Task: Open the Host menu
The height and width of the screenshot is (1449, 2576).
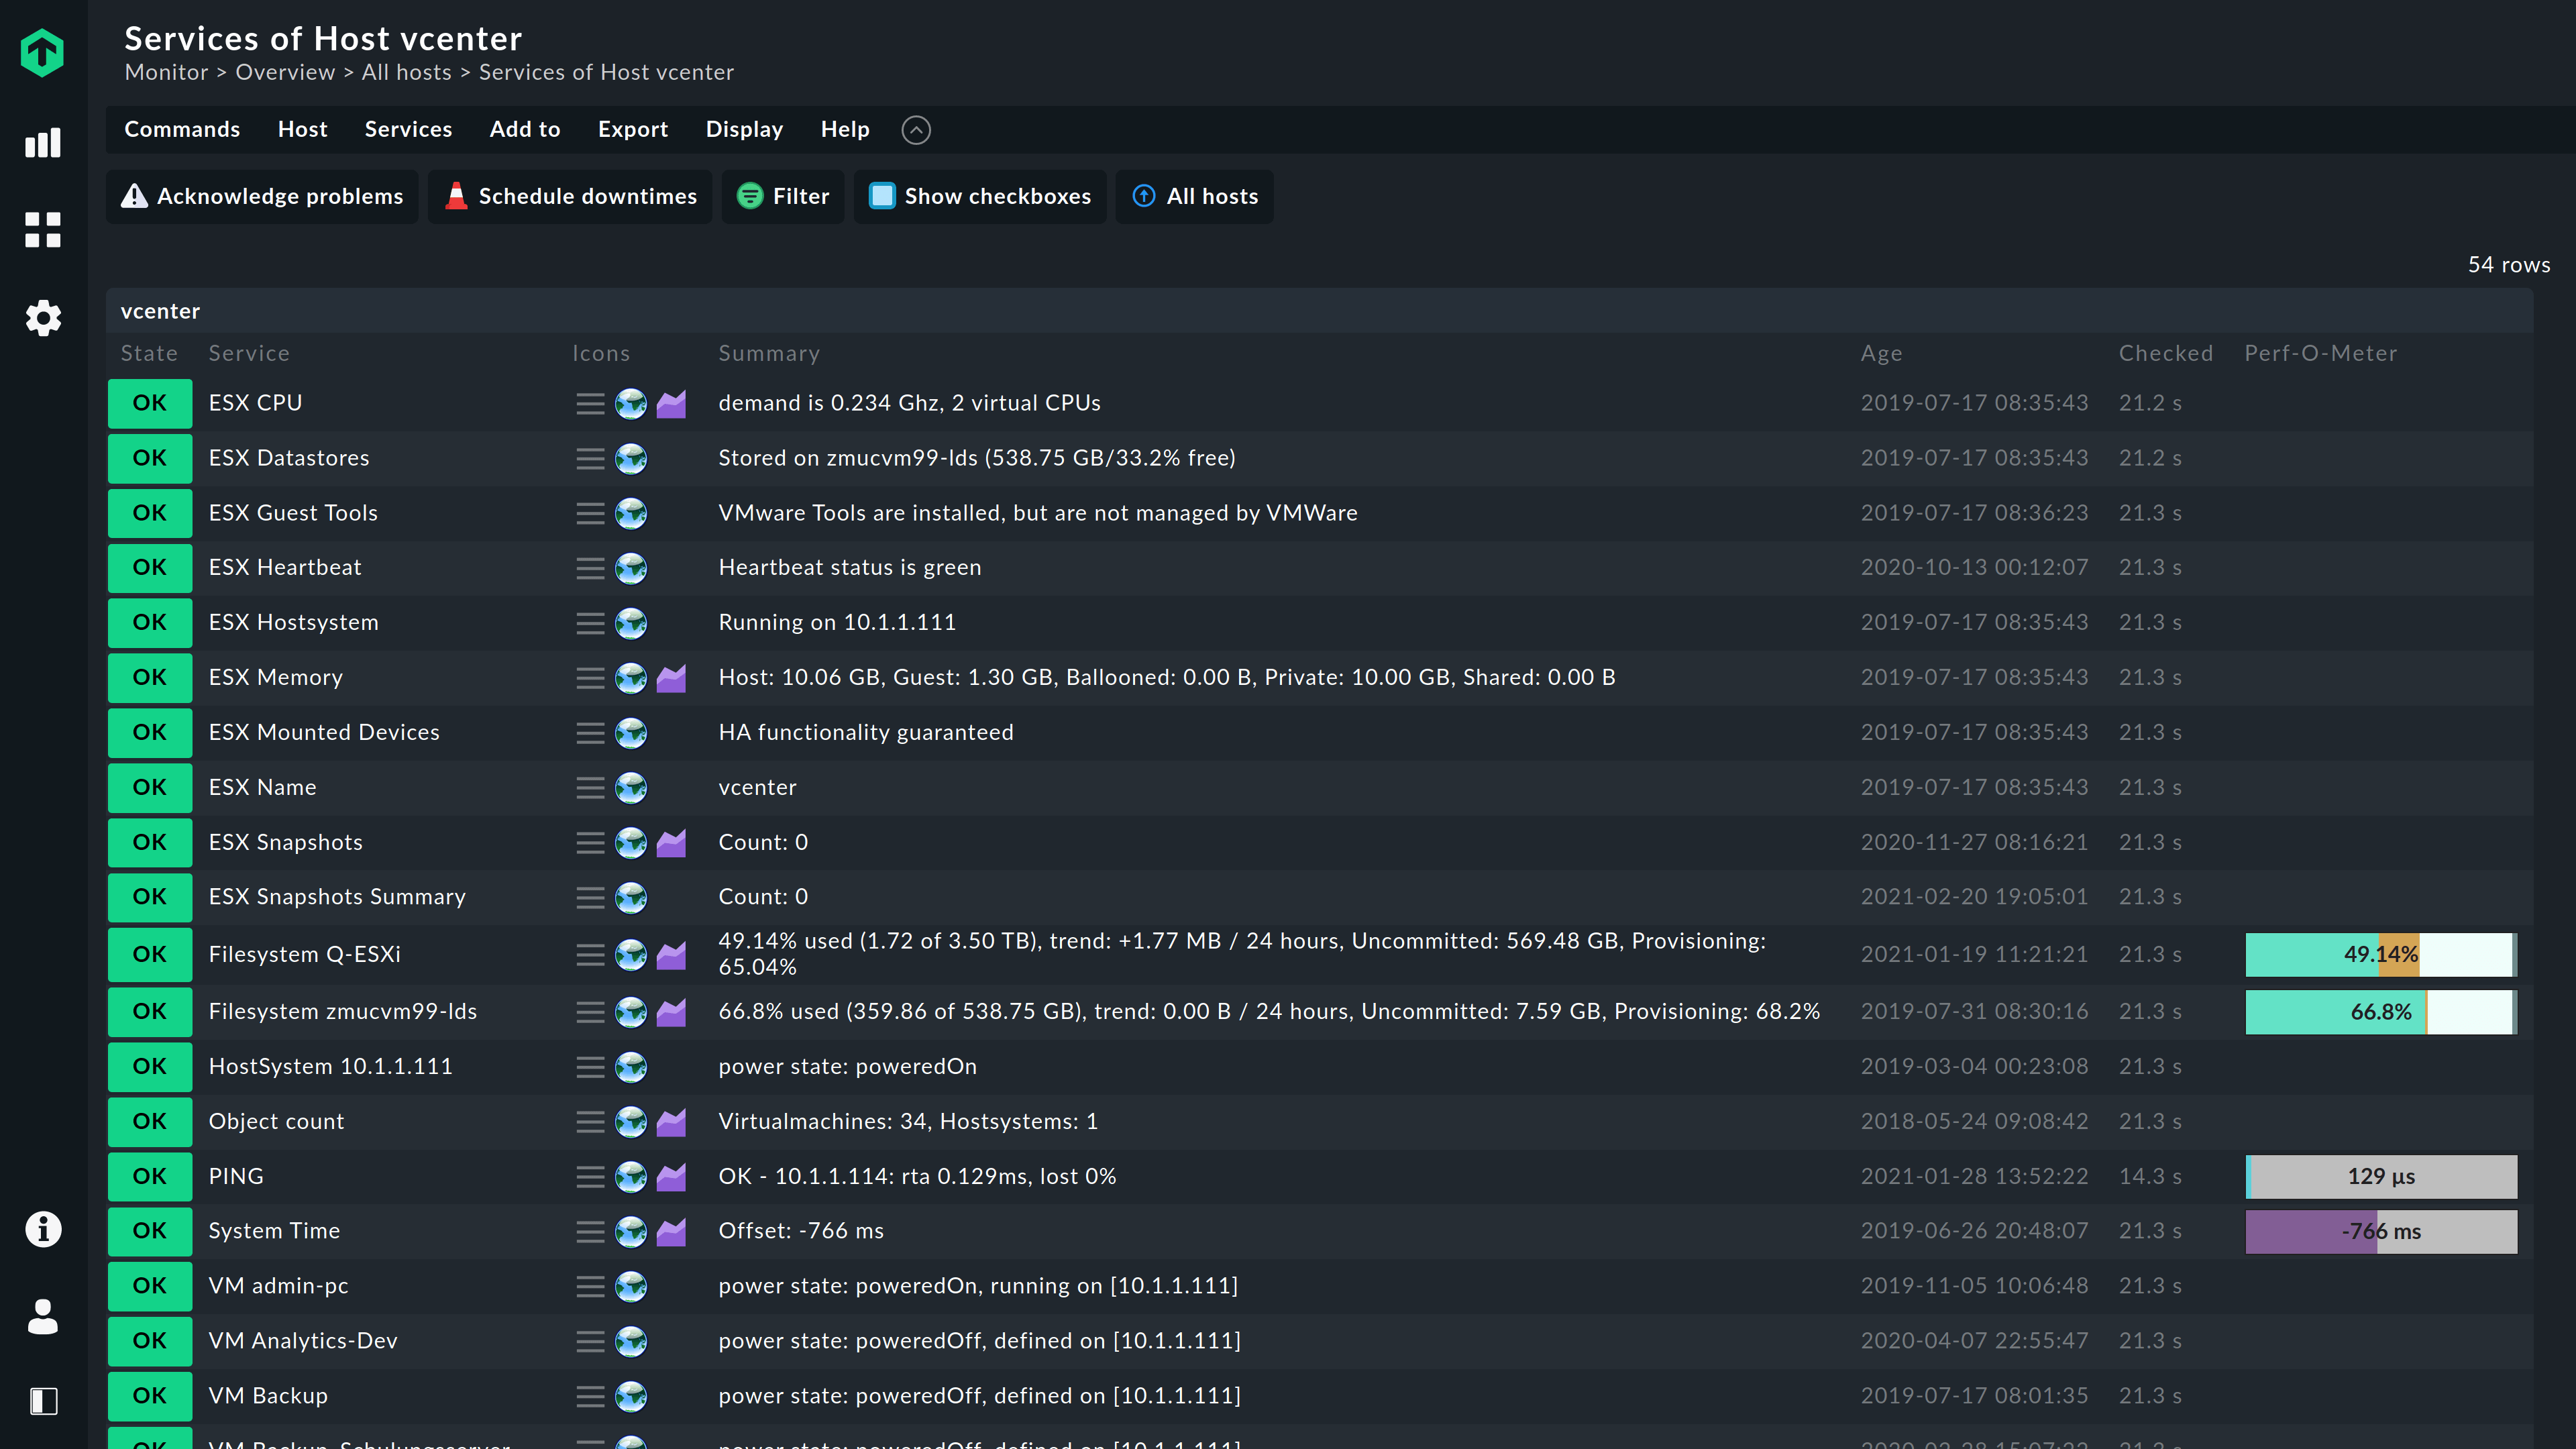Action: click(x=302, y=129)
